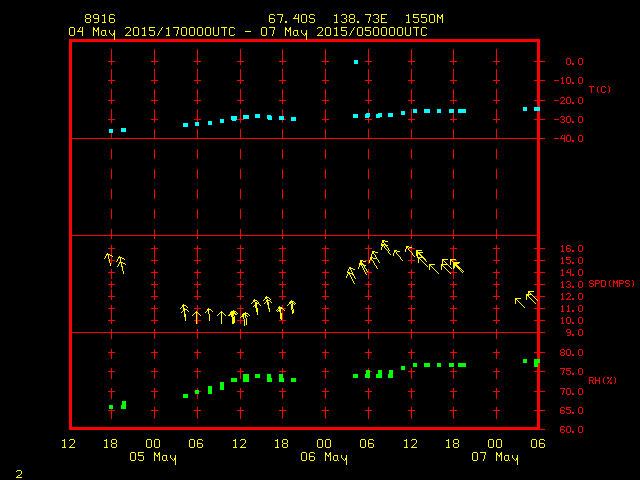Click the 05 May date label

point(154,458)
